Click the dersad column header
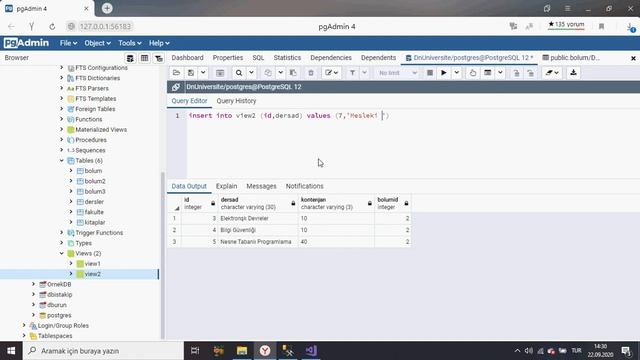This screenshot has width=640, height=360. click(x=258, y=203)
